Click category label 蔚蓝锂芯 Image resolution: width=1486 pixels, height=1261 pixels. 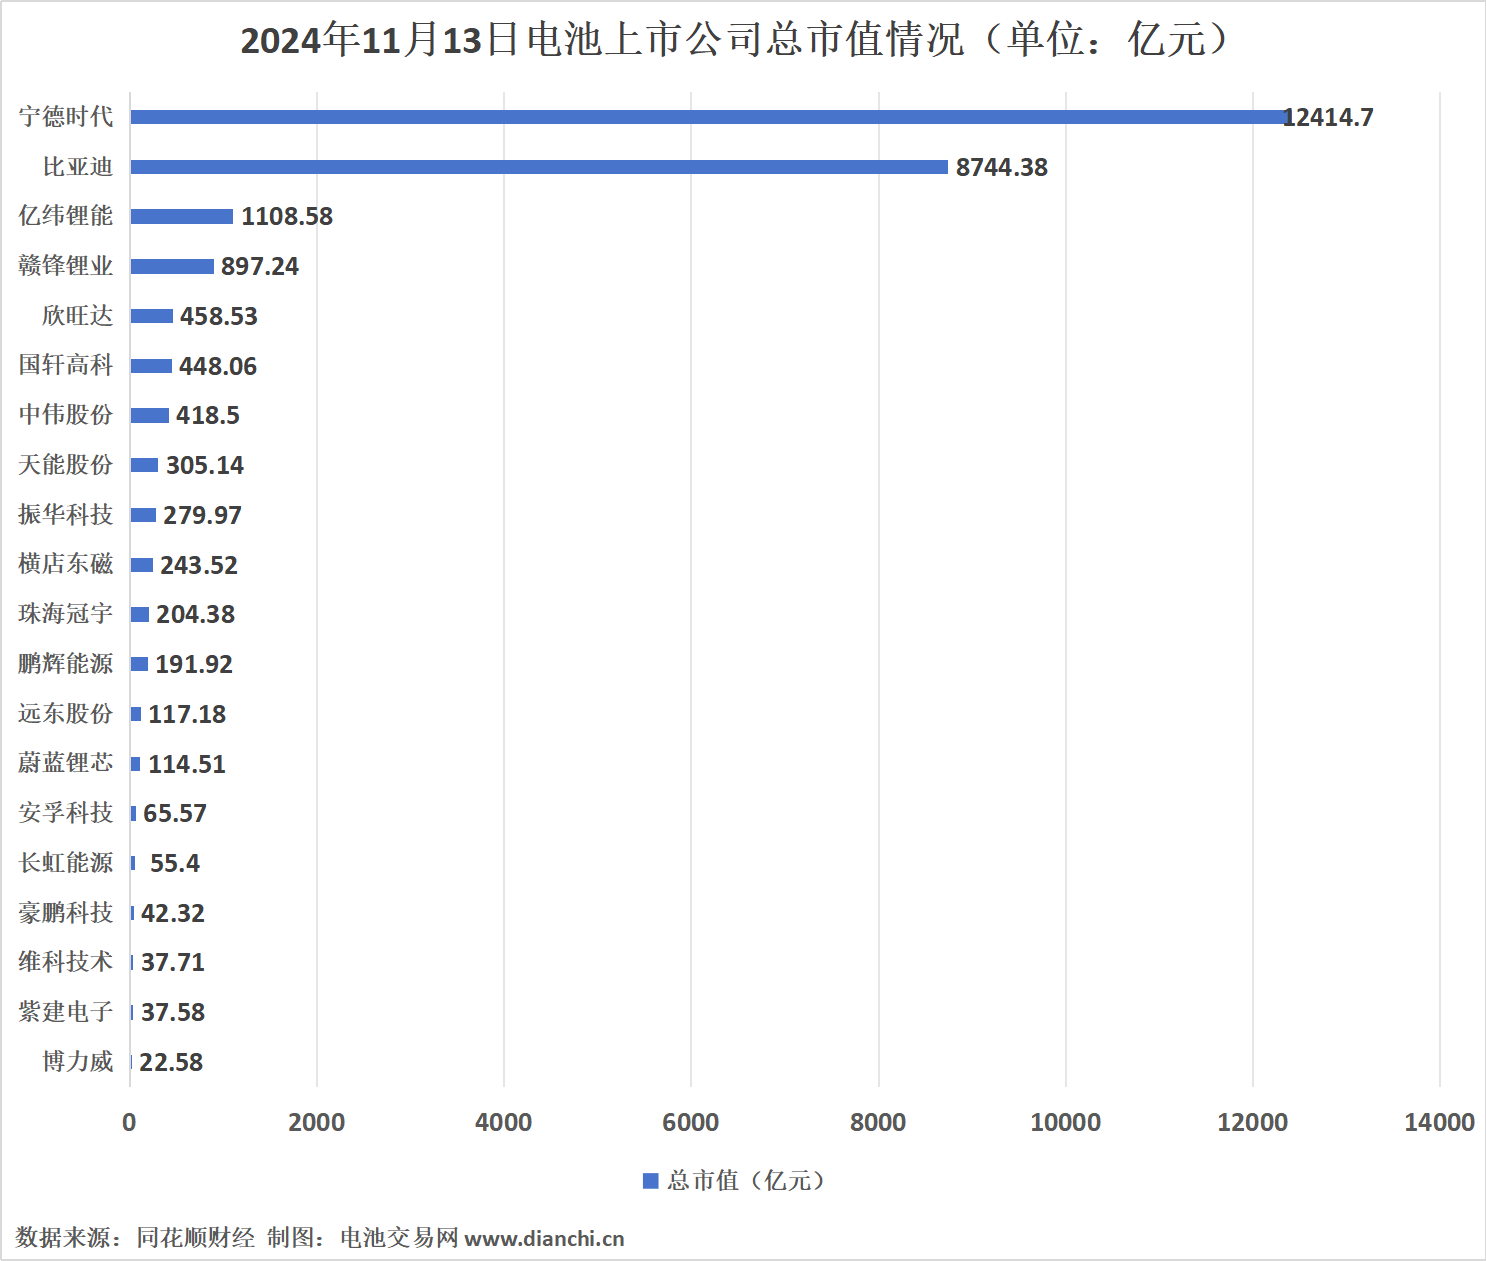66,762
